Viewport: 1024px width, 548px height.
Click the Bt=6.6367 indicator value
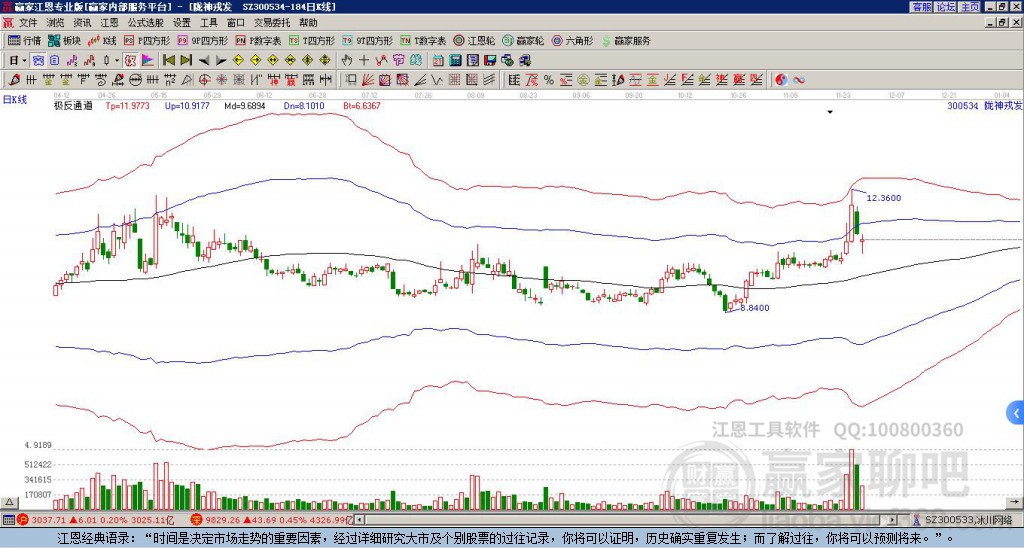[x=361, y=105]
